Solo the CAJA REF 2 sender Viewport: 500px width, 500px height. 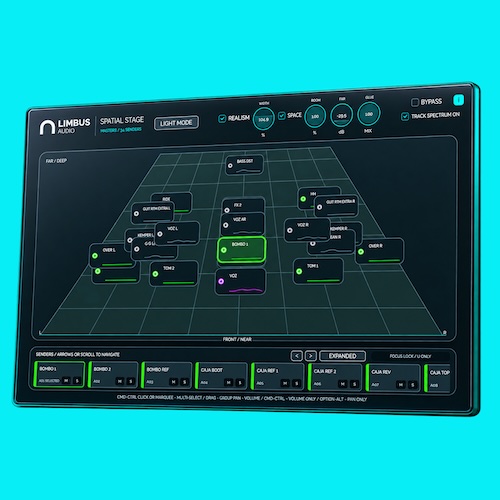click(x=354, y=384)
